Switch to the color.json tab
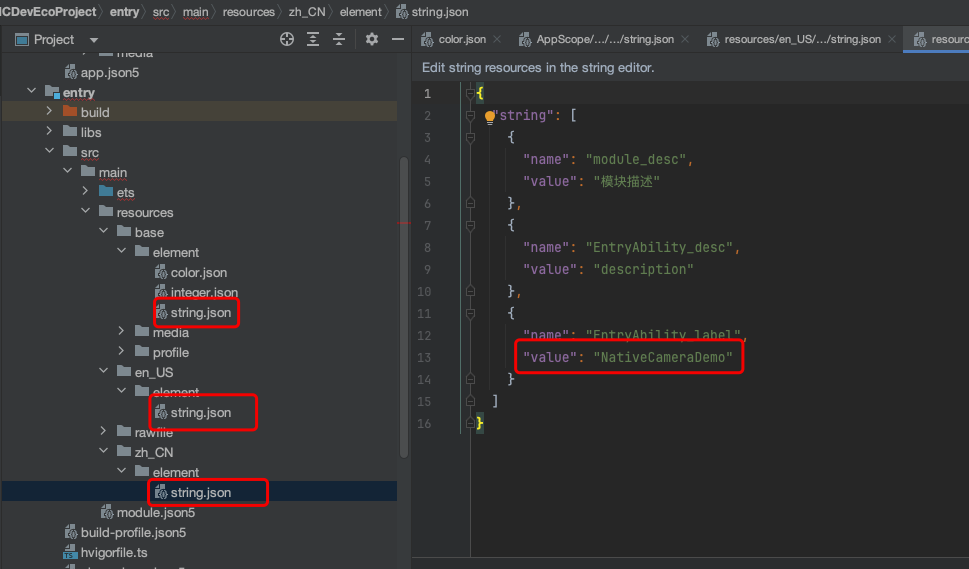This screenshot has height=569, width=969. click(x=462, y=40)
